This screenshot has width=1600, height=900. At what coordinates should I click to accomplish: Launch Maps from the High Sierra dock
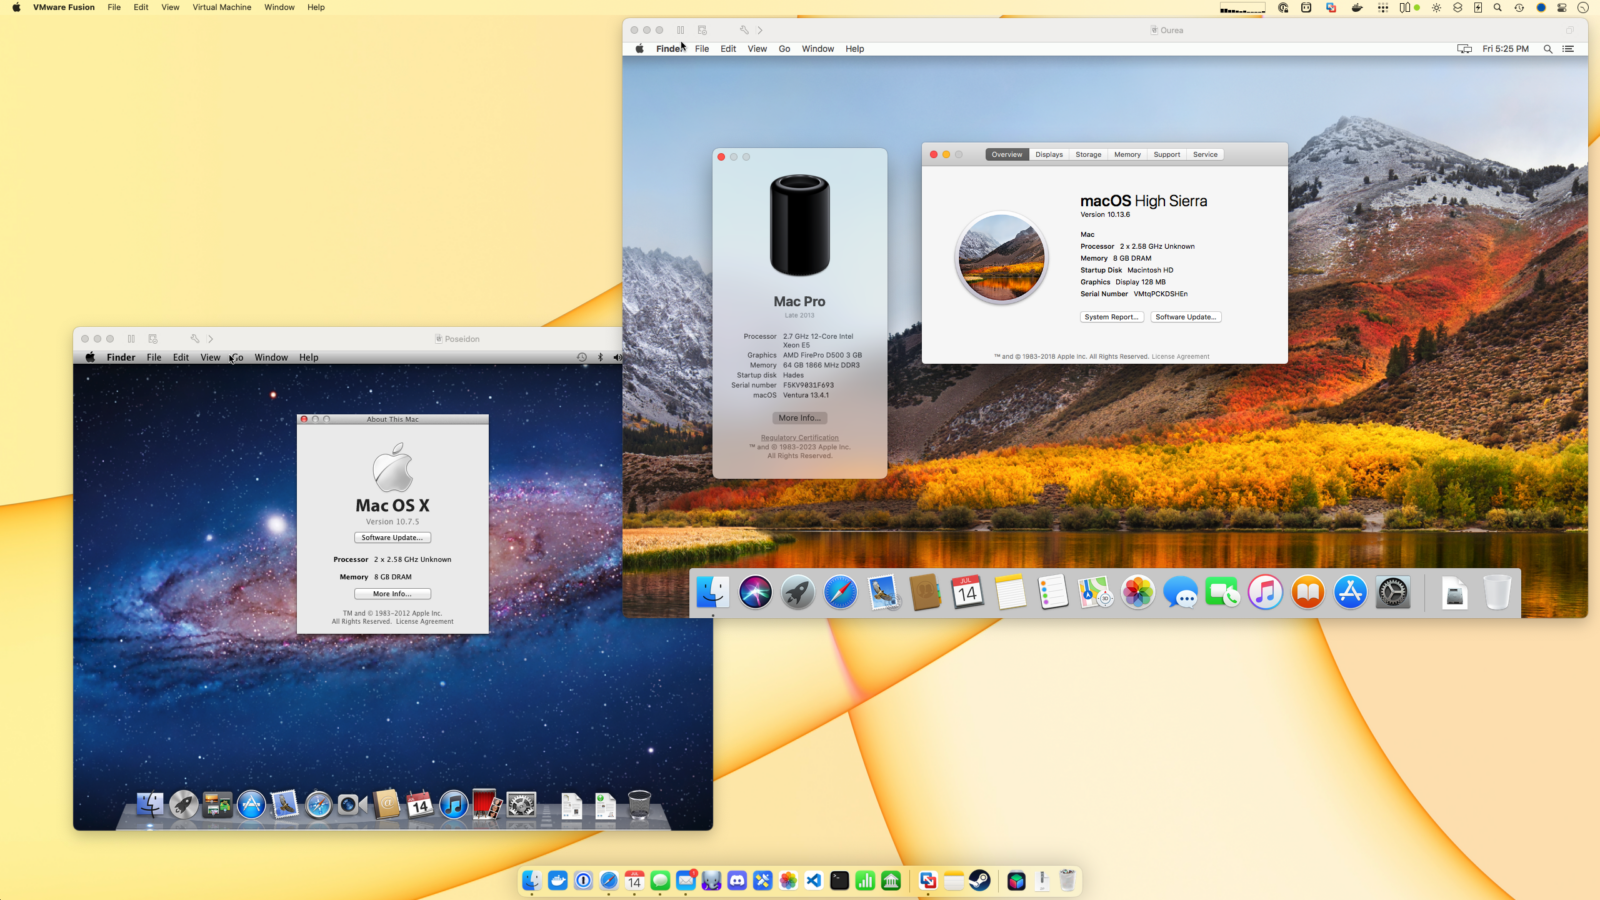point(1095,592)
